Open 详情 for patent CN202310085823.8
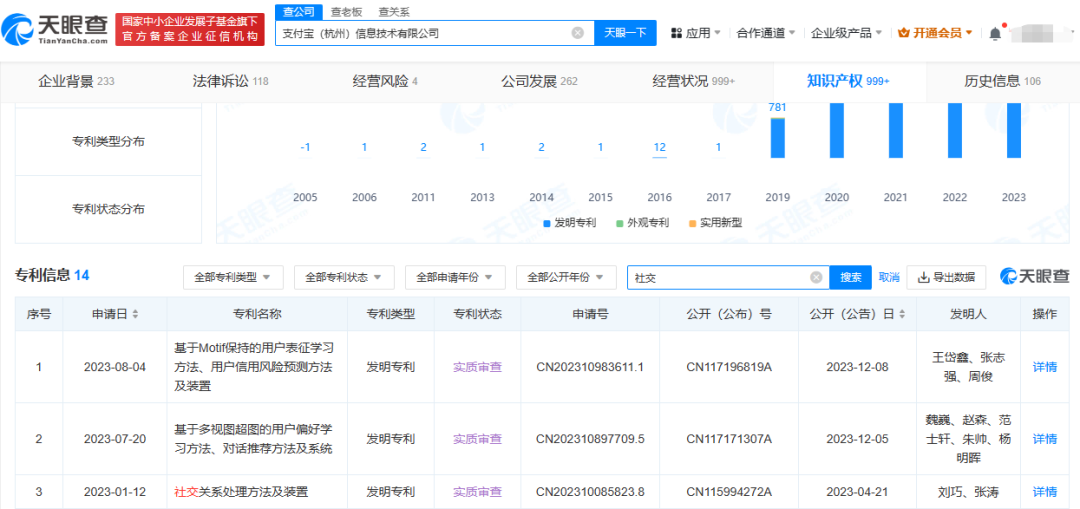 point(1044,492)
